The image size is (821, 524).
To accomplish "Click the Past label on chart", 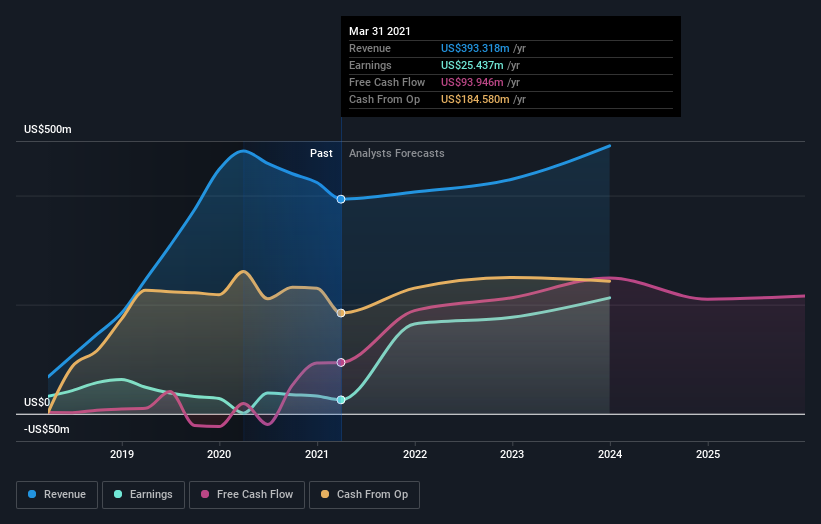I will [321, 153].
